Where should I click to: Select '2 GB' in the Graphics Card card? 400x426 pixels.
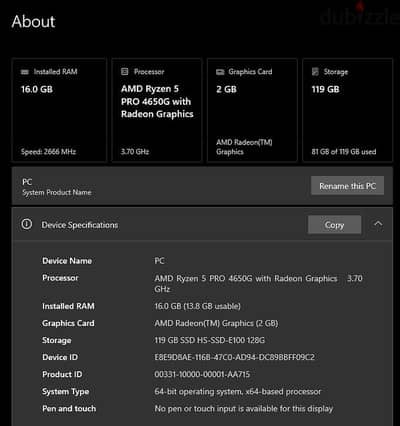point(226,89)
